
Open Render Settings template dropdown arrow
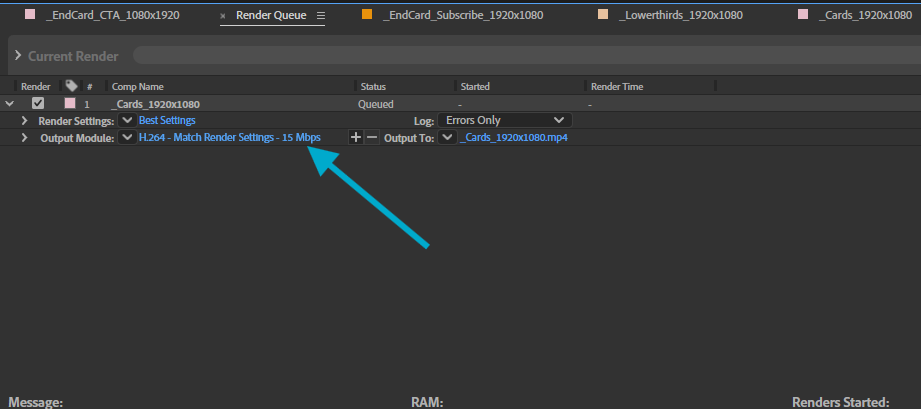[127, 120]
